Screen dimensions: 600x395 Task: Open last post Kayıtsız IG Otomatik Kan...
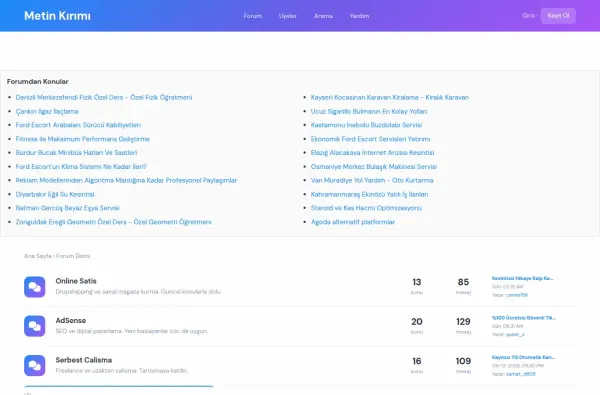(x=523, y=357)
